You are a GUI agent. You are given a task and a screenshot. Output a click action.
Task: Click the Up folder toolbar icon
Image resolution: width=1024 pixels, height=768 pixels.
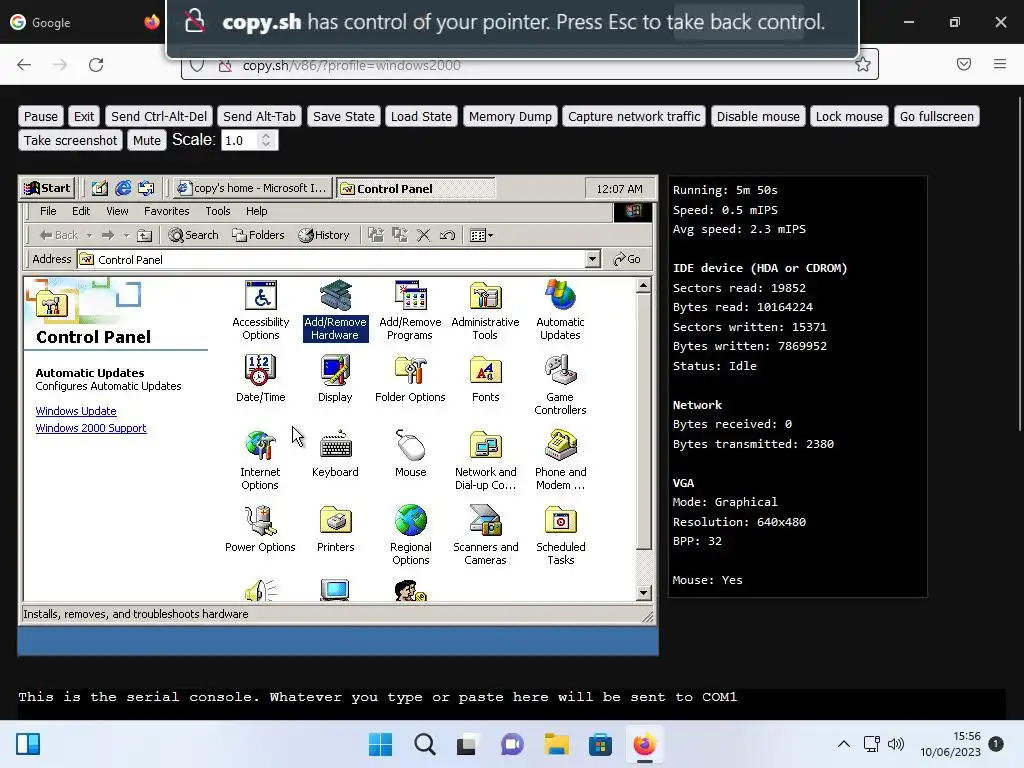point(144,235)
